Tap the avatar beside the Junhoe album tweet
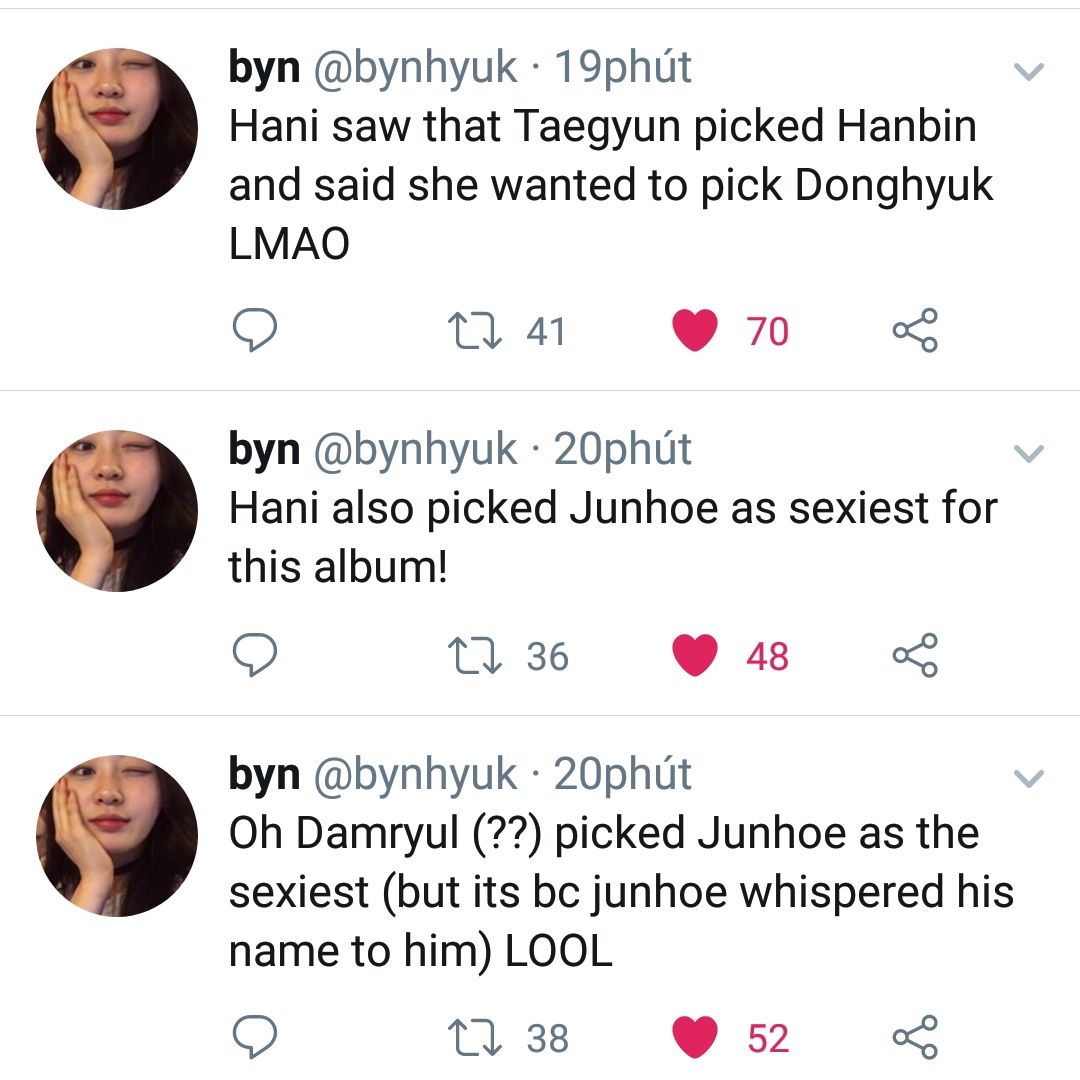Screen dimensions: 1080x1080 [x=117, y=510]
